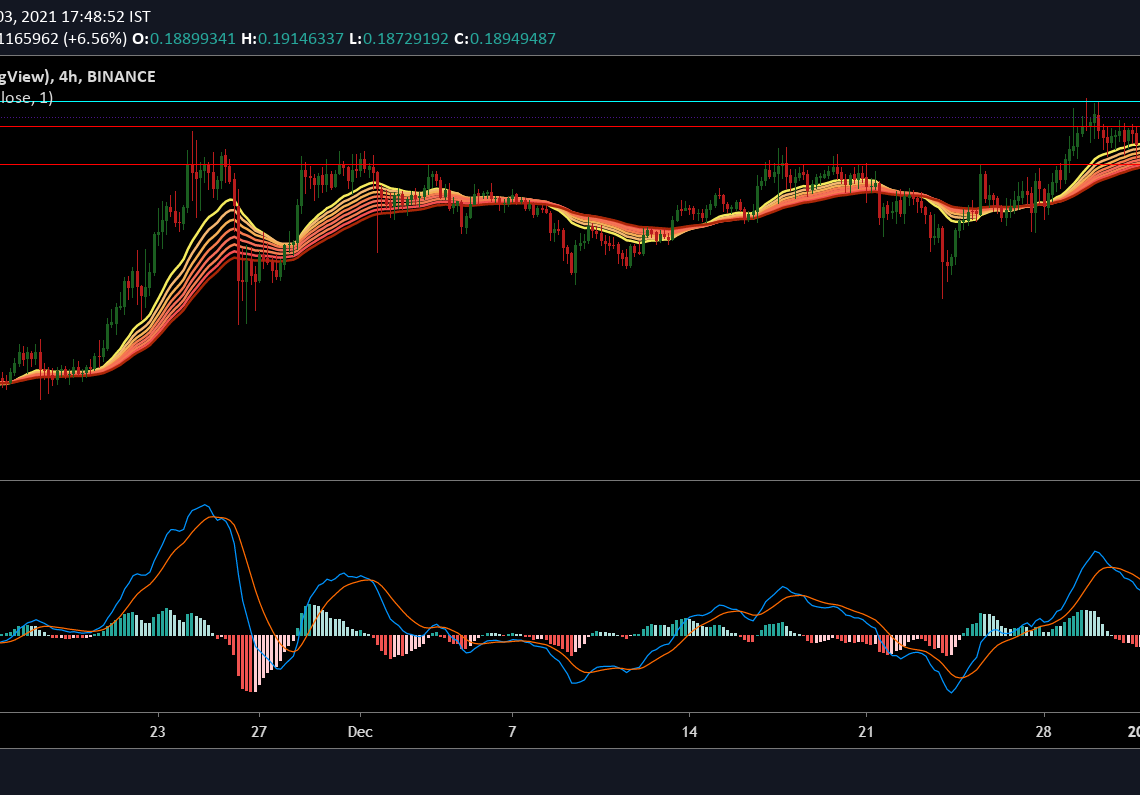The image size is (1140, 795).
Task: Select the High price value 0.19146337
Action: coord(301,39)
